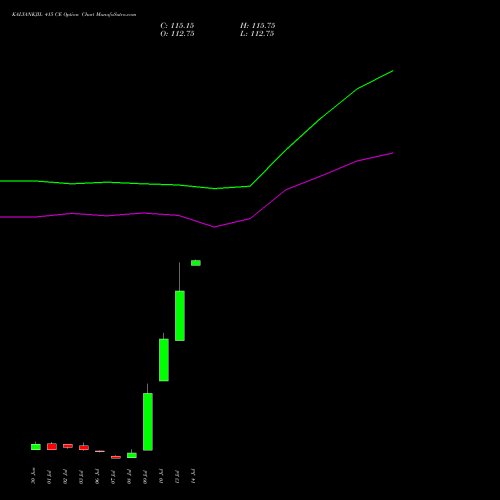Select the open value O: 112.75
Screen dimensions: 500x500
[x=177, y=34]
